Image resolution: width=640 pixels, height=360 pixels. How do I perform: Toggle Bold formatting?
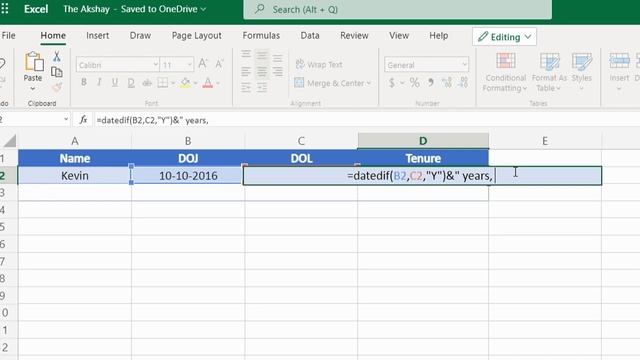pyautogui.click(x=84, y=82)
